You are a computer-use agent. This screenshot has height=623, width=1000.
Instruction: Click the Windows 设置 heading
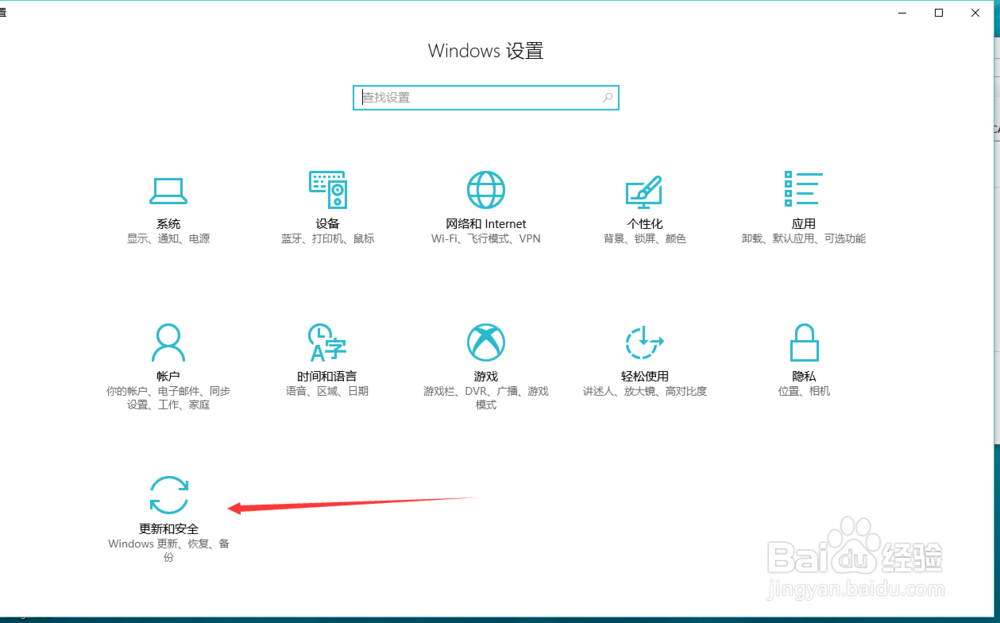486,51
